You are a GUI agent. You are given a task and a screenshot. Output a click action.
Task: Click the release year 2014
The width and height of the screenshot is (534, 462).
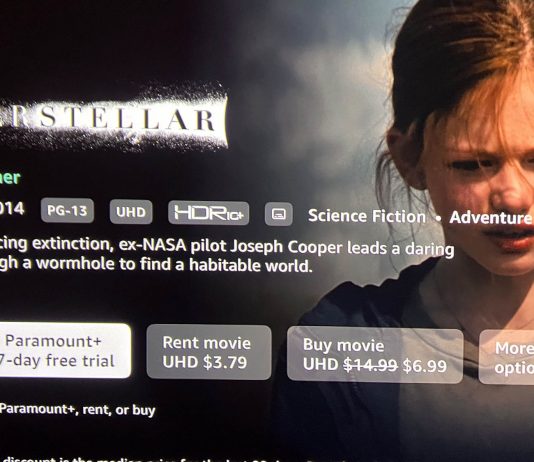pyautogui.click(x=12, y=208)
